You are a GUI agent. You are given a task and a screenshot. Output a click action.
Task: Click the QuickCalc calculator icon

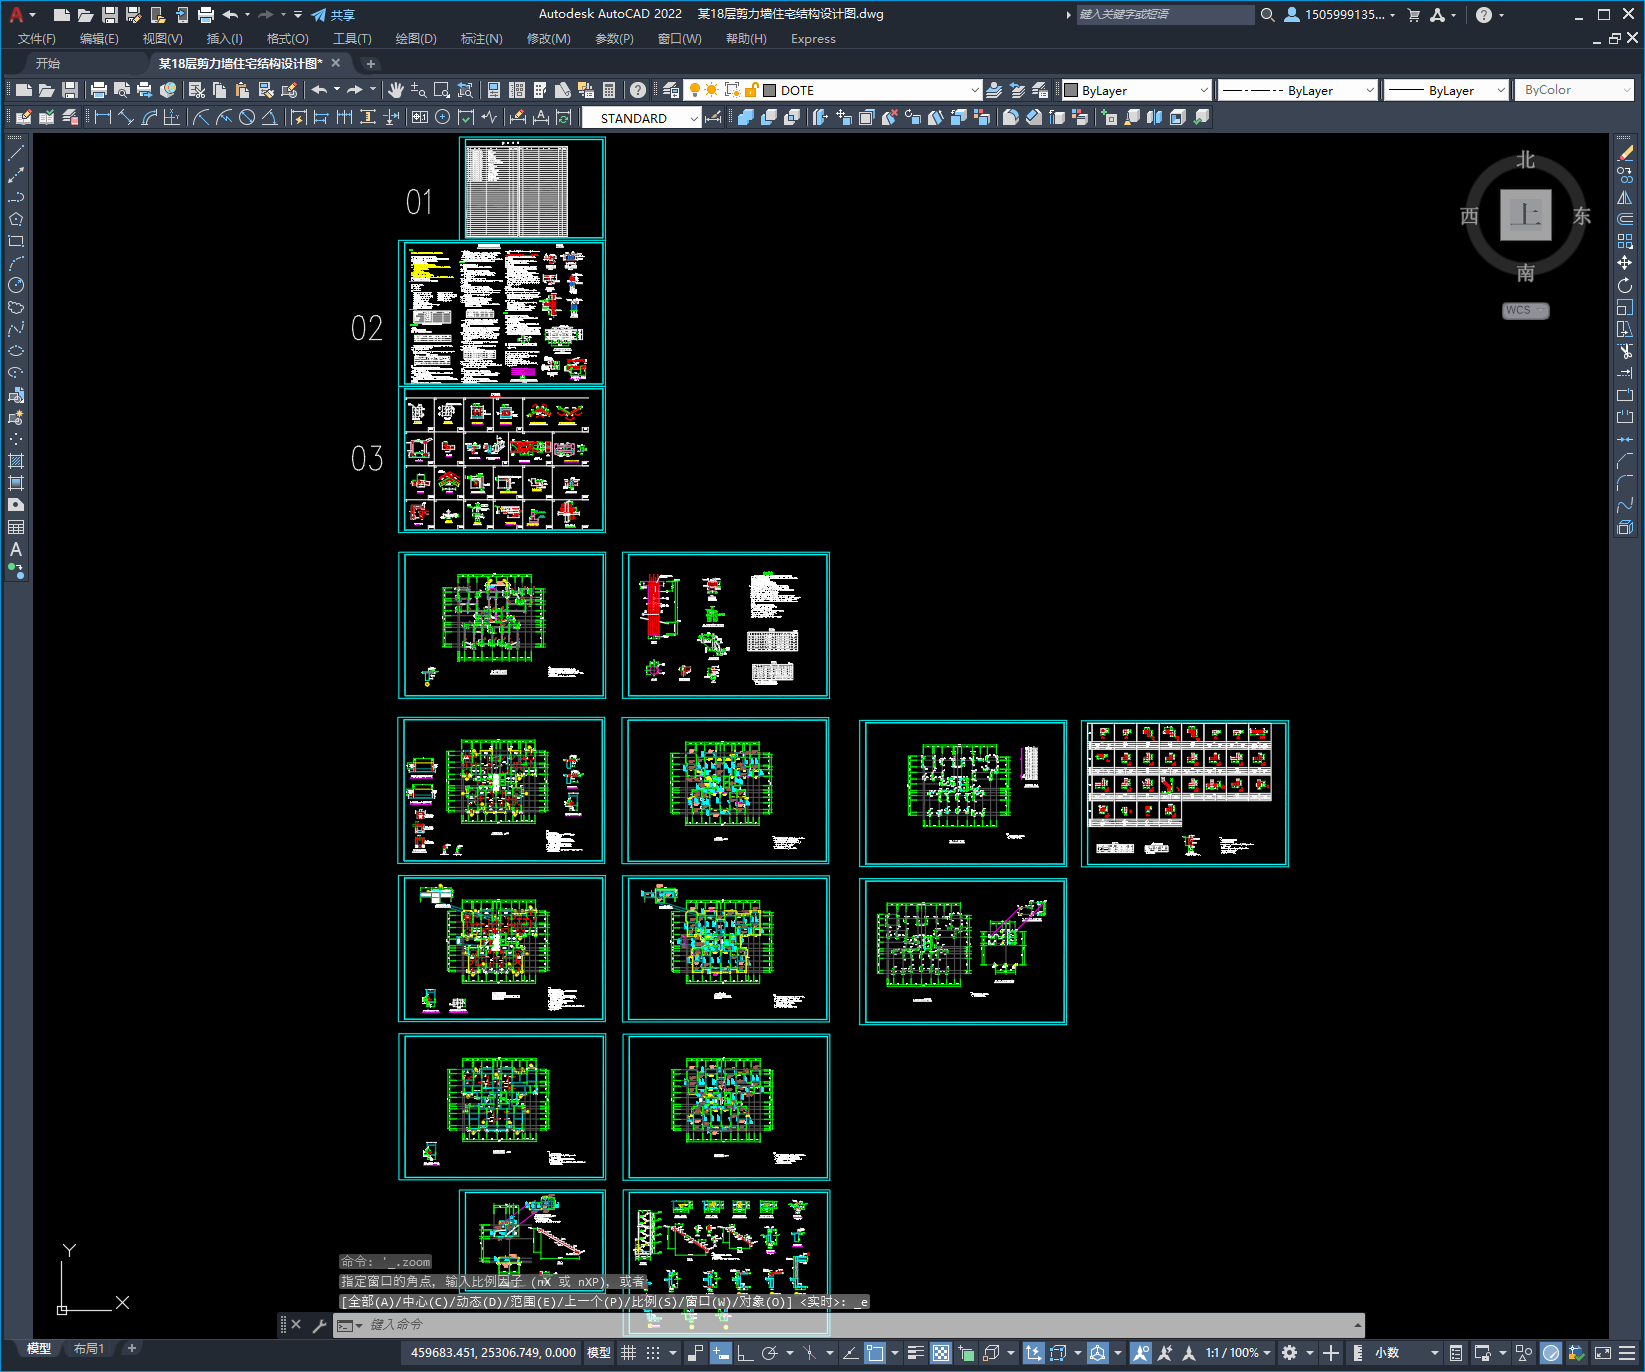point(609,90)
